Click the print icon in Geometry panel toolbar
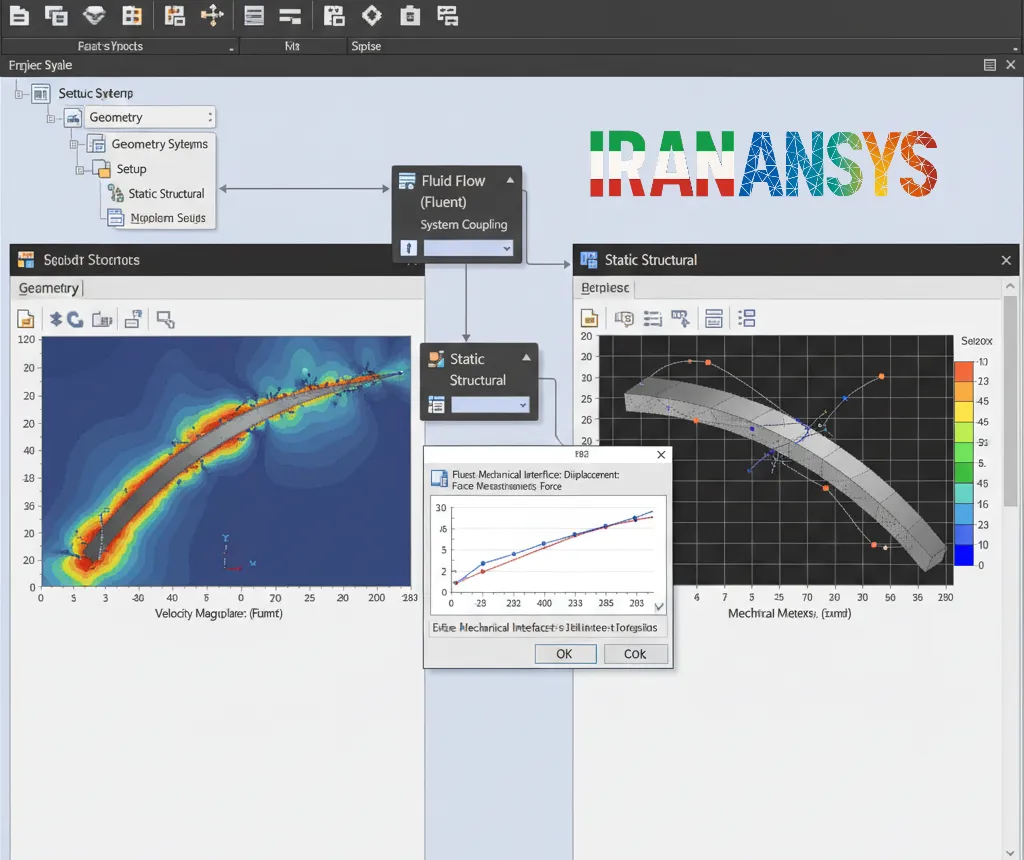The width and height of the screenshot is (1024, 860). (133, 319)
